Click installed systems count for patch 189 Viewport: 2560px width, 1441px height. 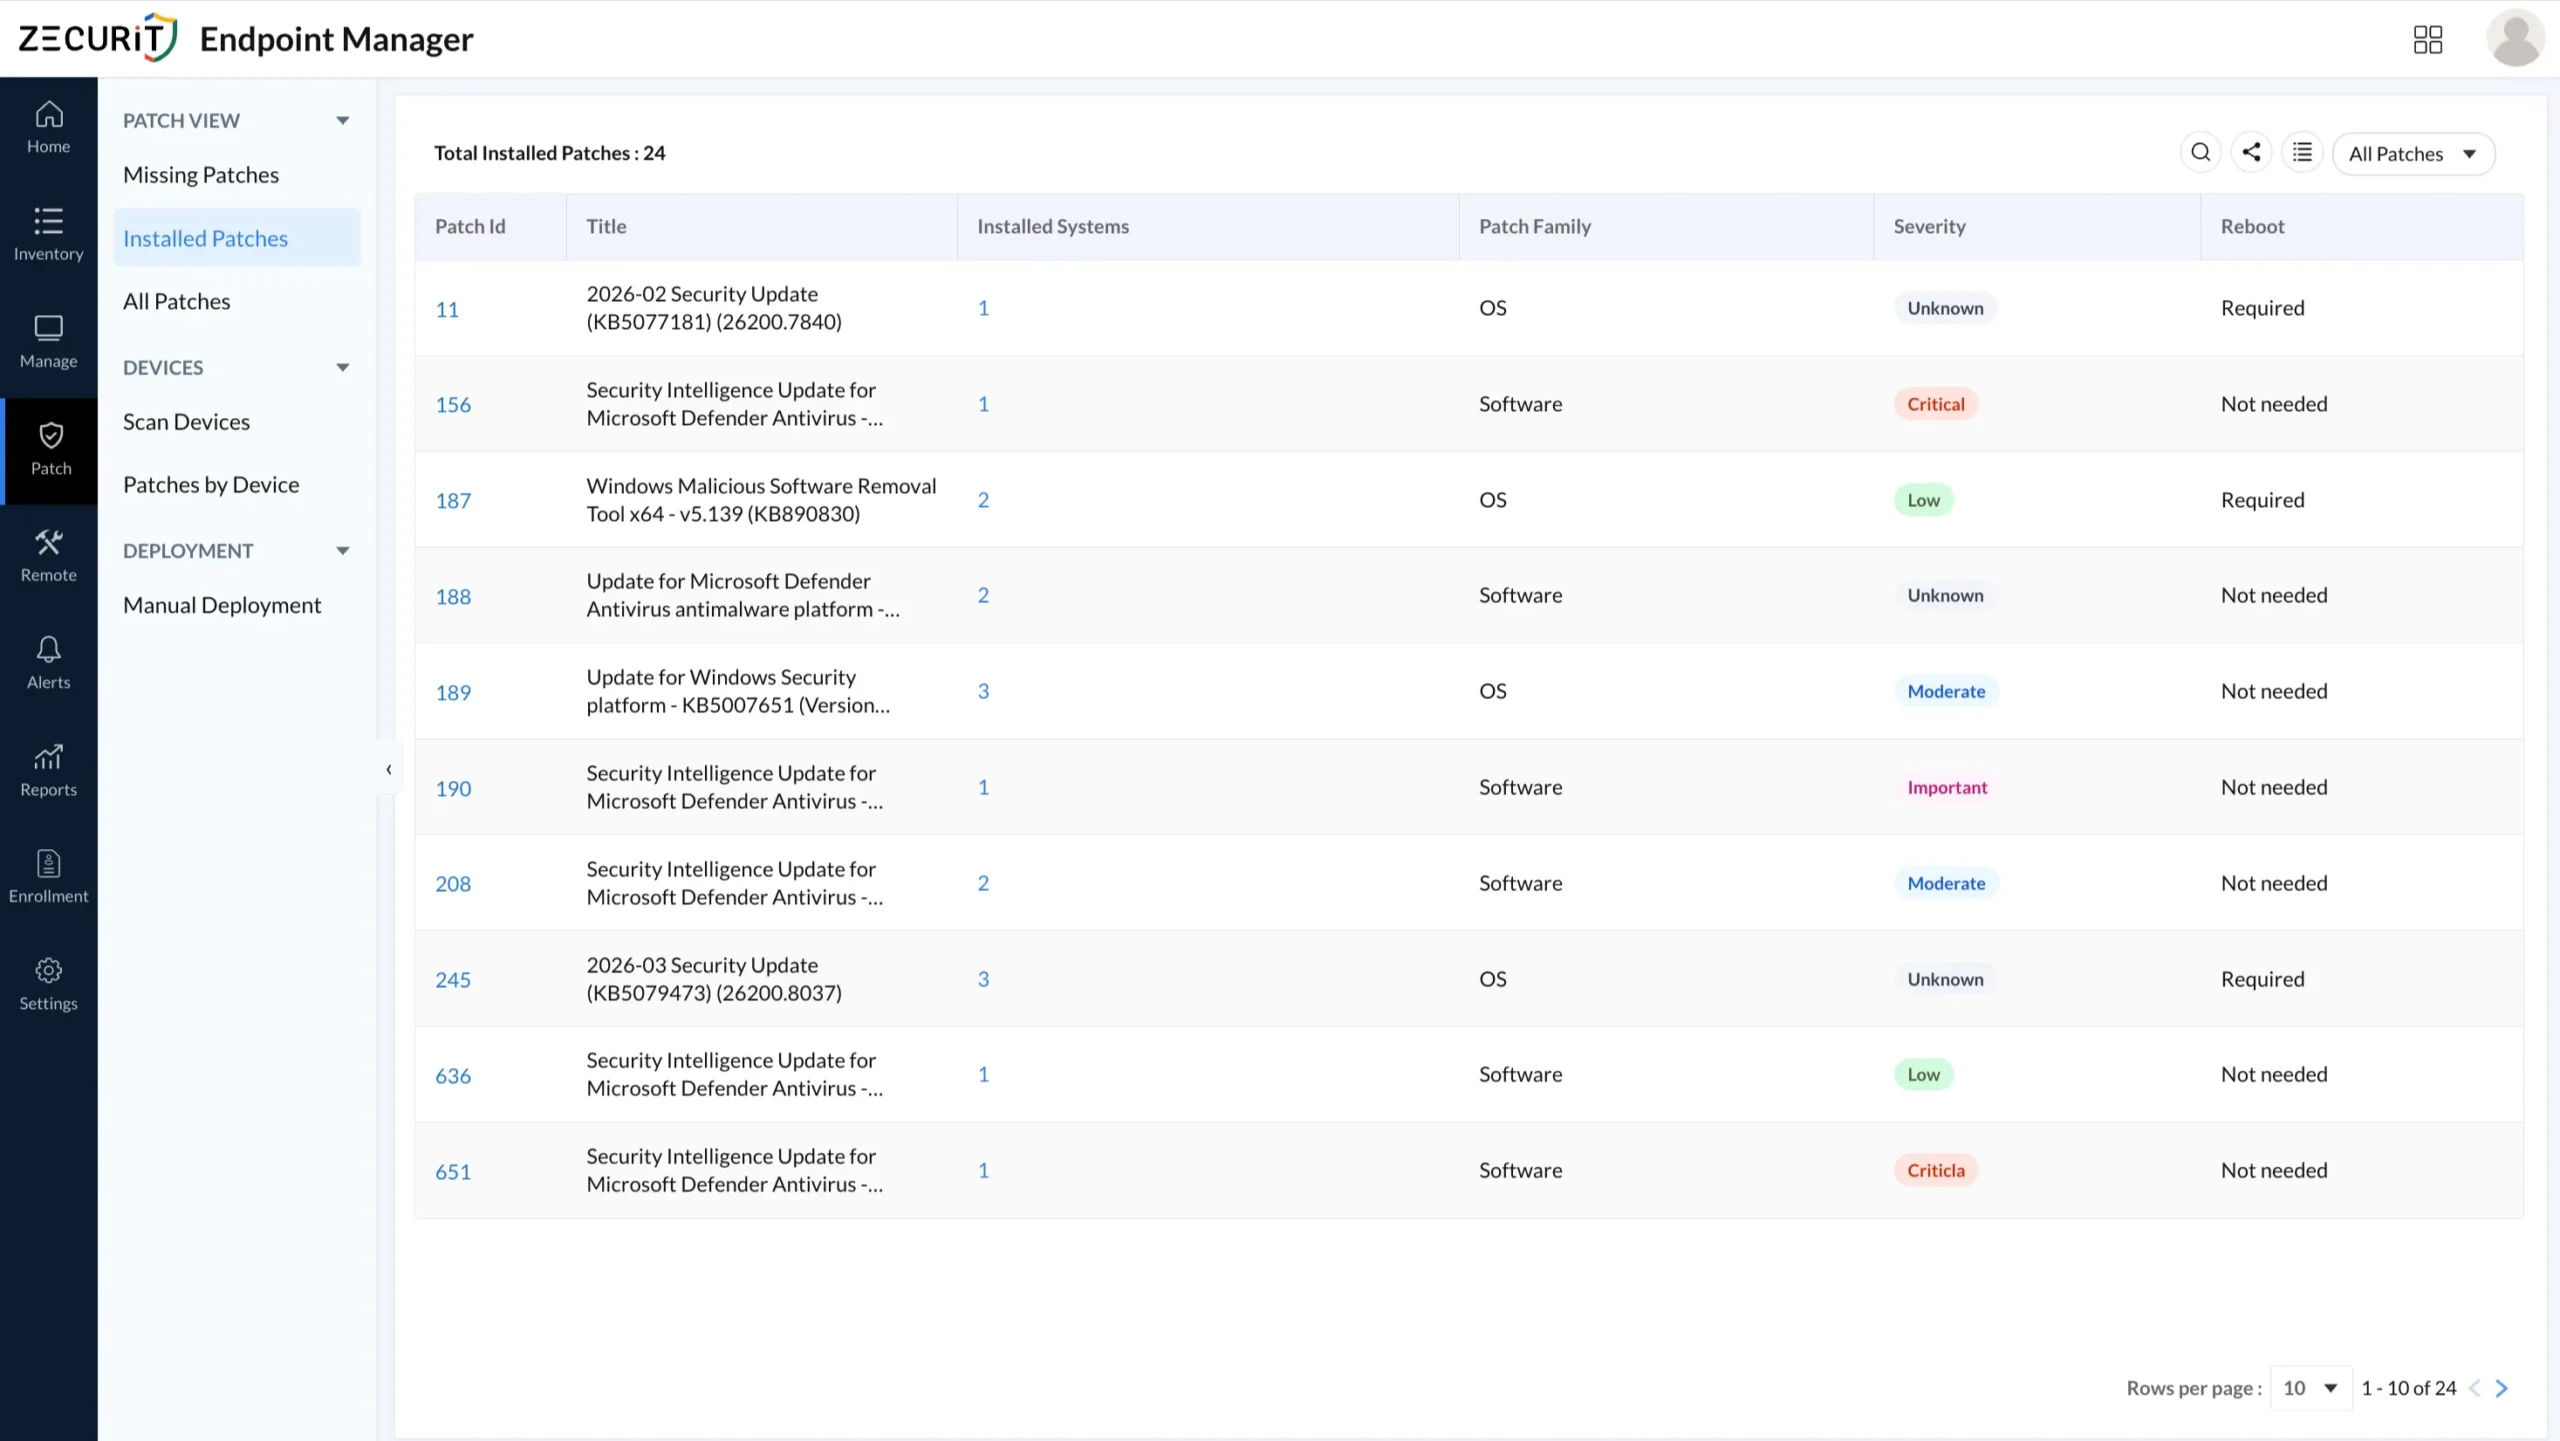(983, 691)
